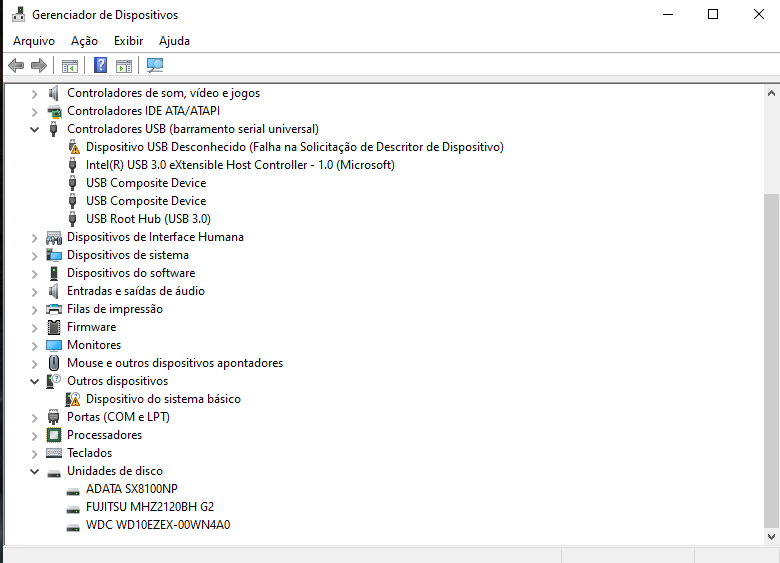
Task: Click the Device Manager title bar icon
Action: (x=18, y=14)
